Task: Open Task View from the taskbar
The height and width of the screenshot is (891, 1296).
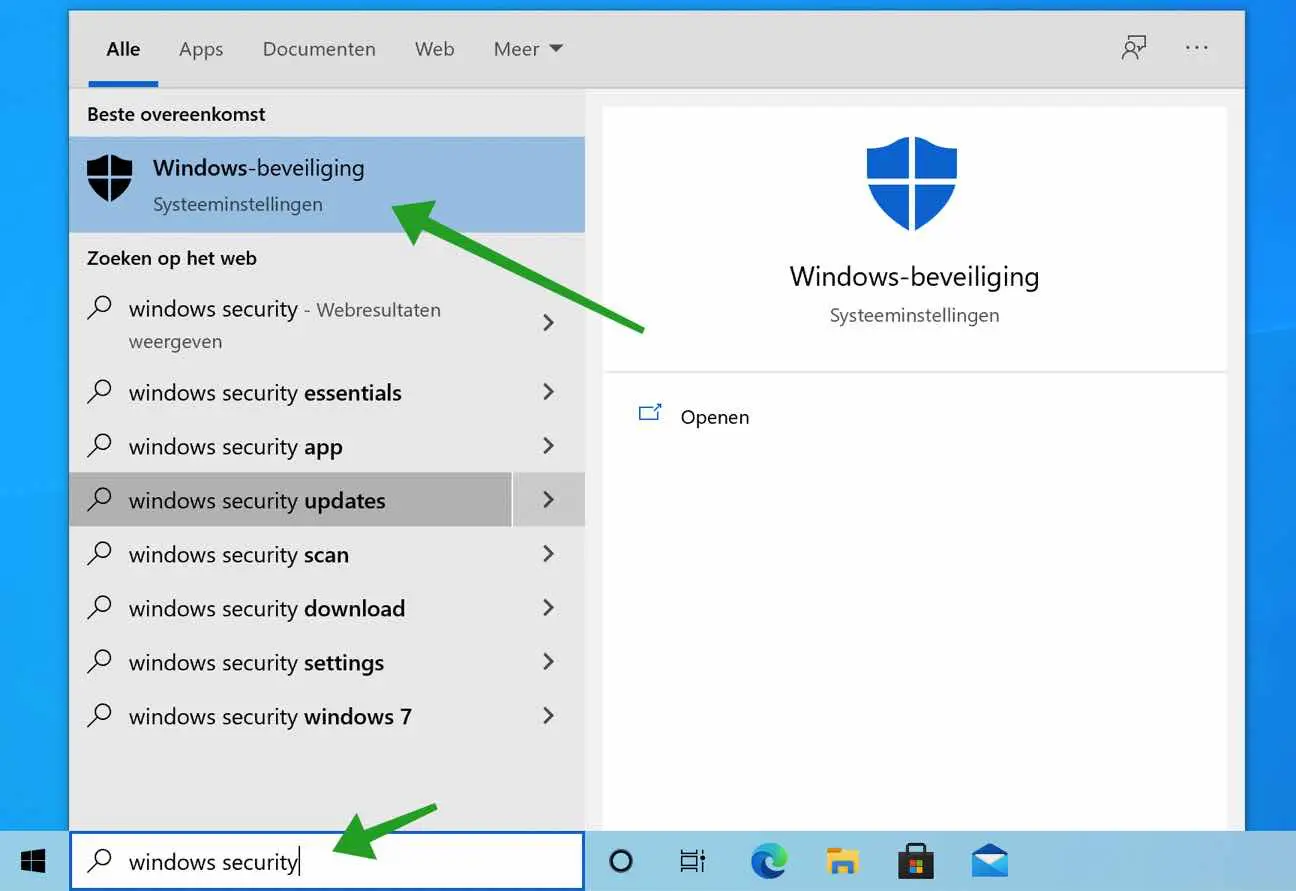Action: (x=692, y=861)
